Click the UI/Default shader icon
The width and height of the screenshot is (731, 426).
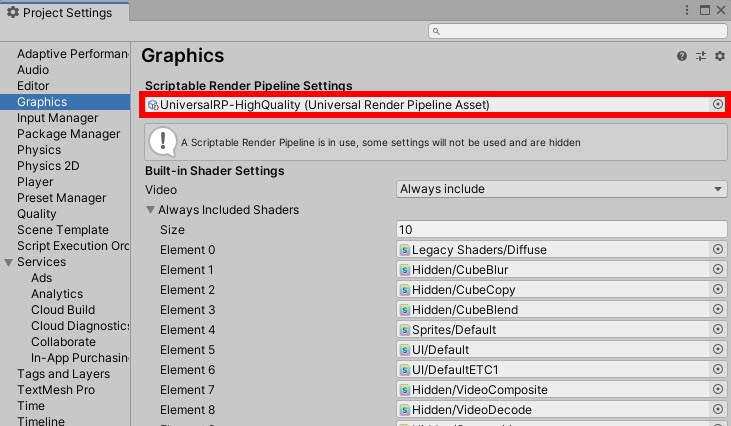(405, 350)
